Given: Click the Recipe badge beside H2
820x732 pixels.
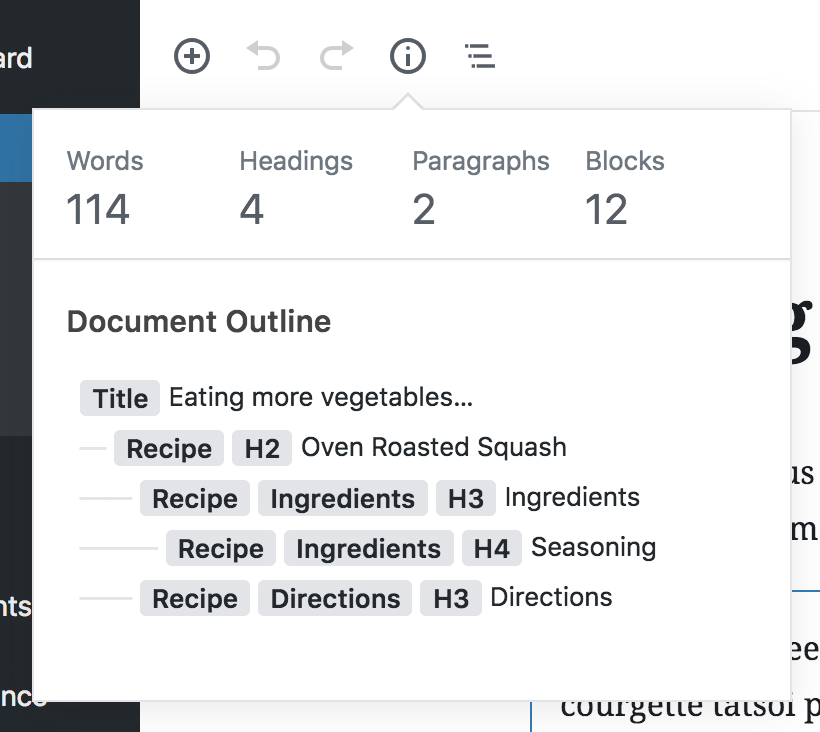Looking at the screenshot, I should click(169, 448).
